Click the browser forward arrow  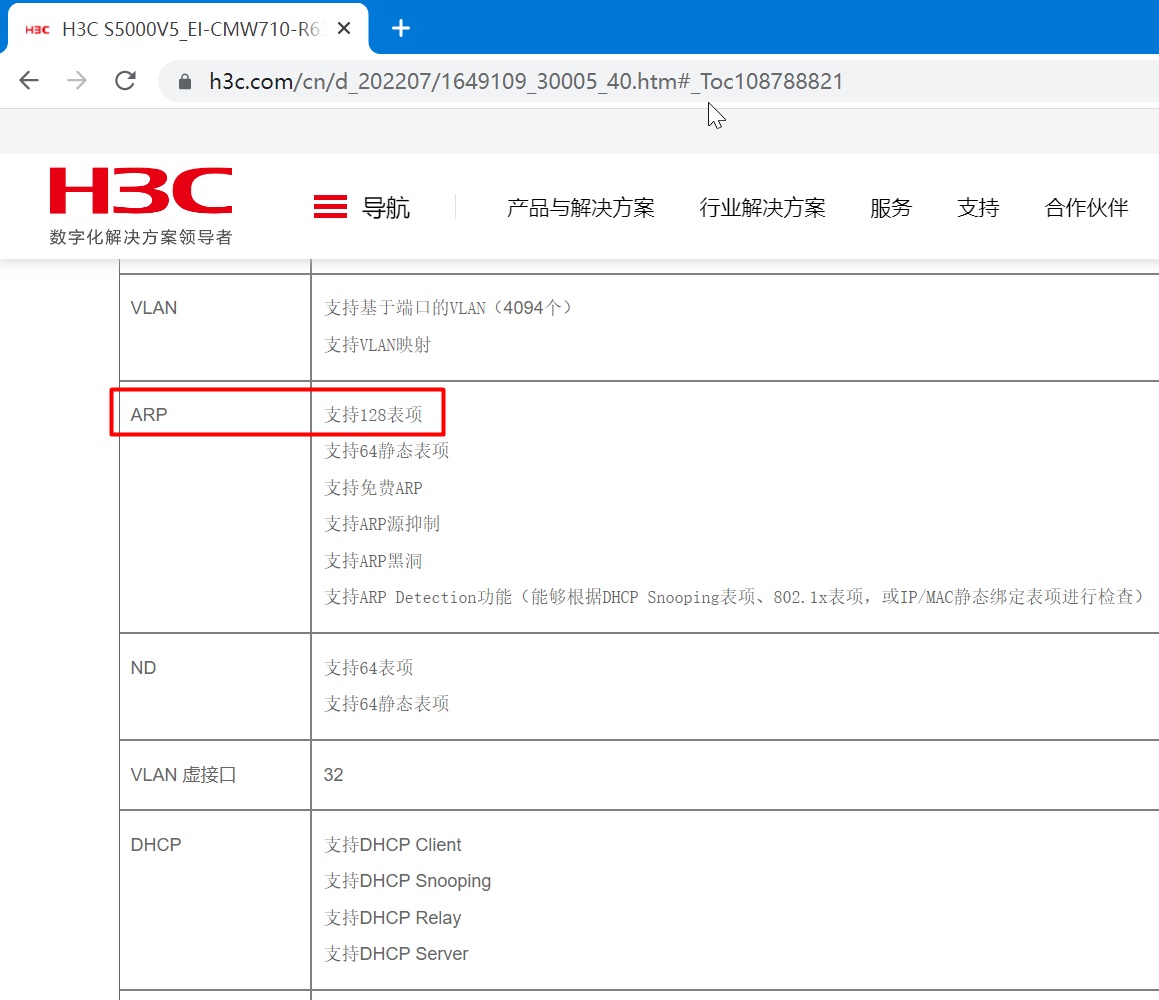click(x=77, y=80)
